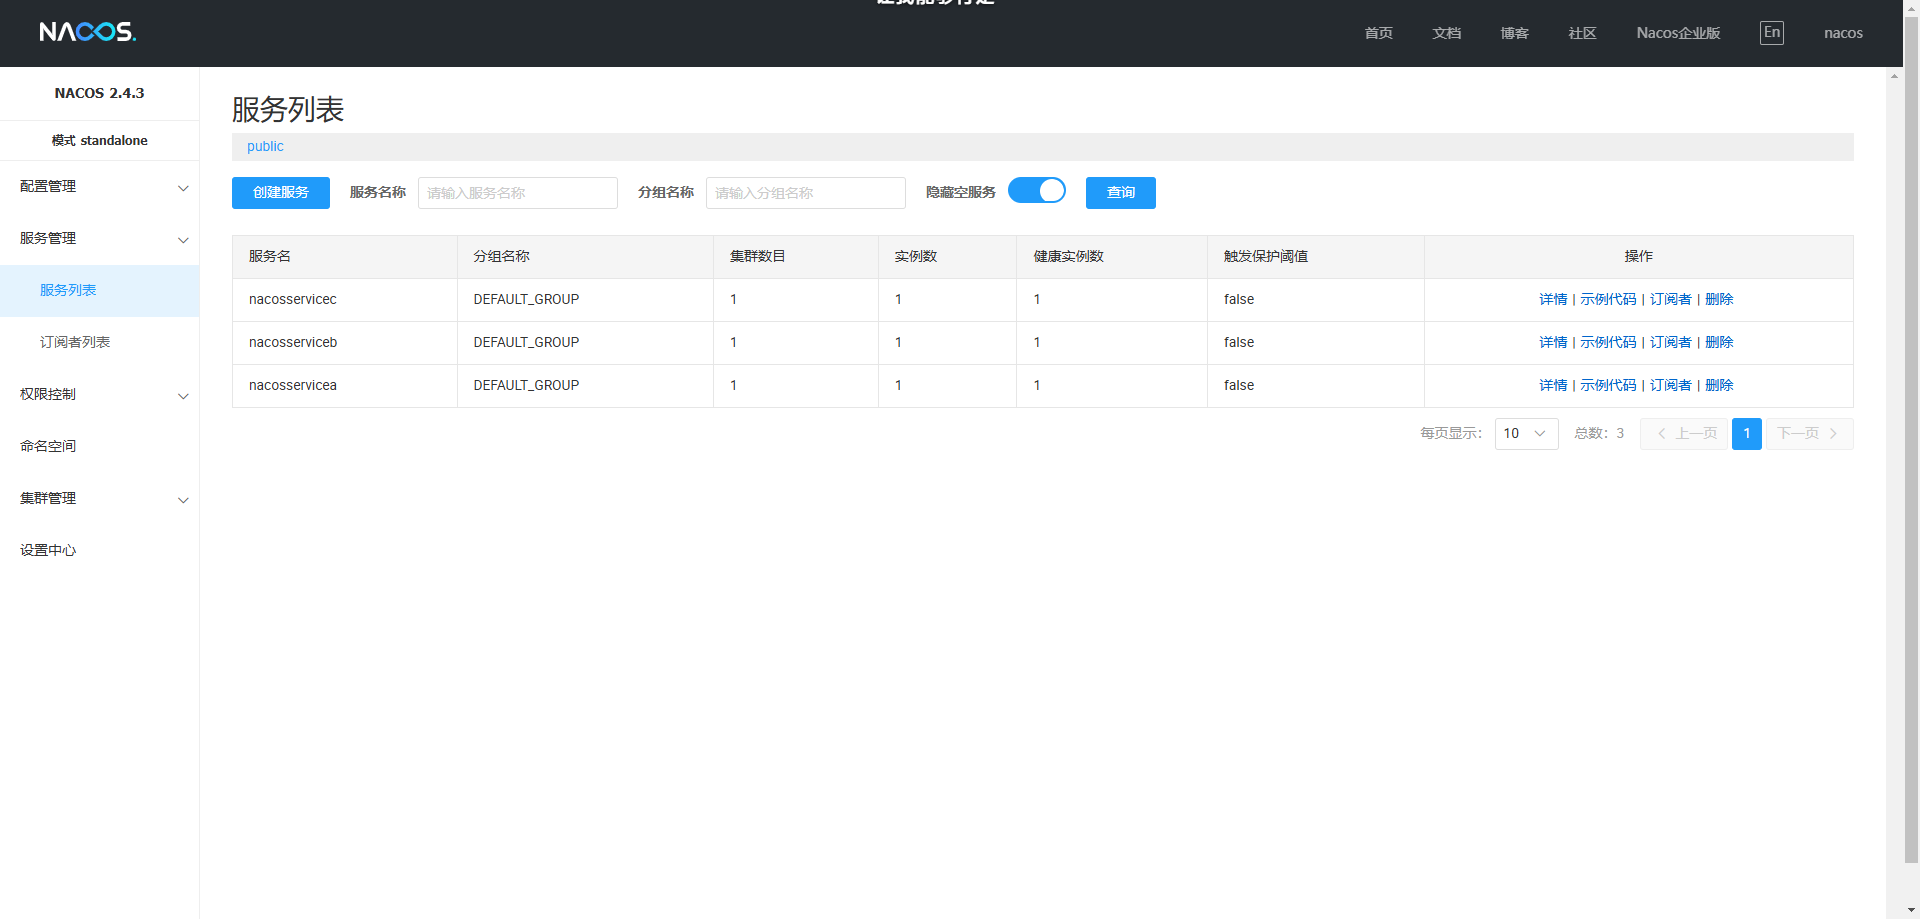The width and height of the screenshot is (1920, 919).
Task: Open the page size dropdown showing 10
Action: pyautogui.click(x=1526, y=434)
